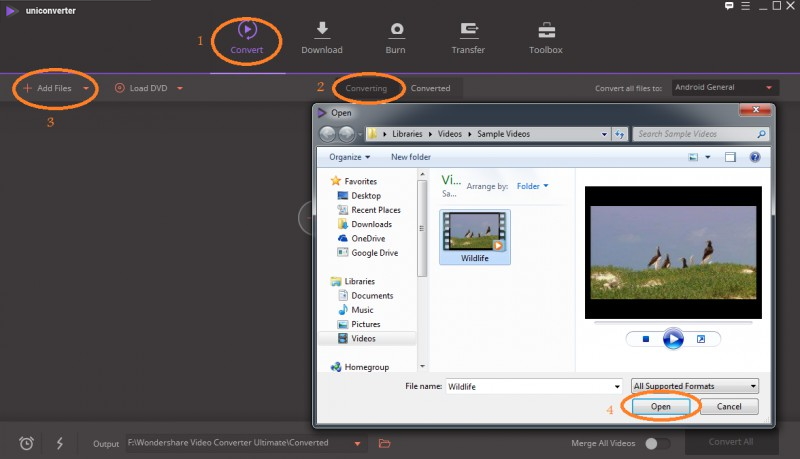Click the Add Files button

(x=47, y=88)
